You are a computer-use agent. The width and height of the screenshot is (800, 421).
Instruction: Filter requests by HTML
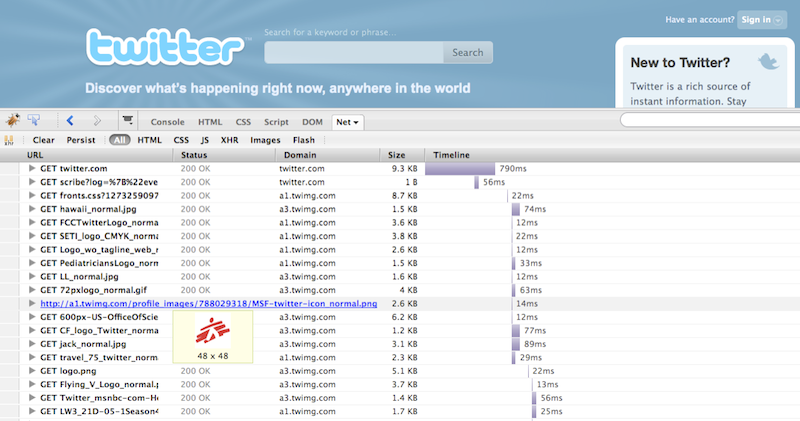pos(149,140)
